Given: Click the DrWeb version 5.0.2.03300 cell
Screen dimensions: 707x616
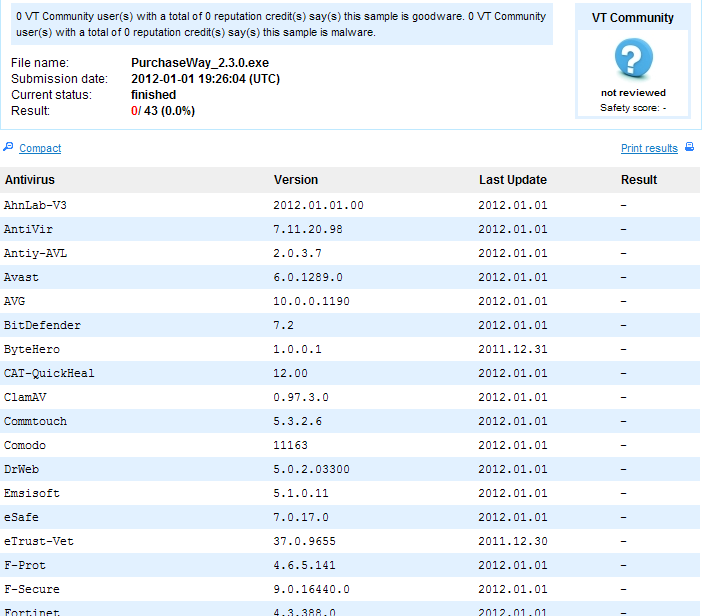Looking at the screenshot, I should pyautogui.click(x=311, y=469).
